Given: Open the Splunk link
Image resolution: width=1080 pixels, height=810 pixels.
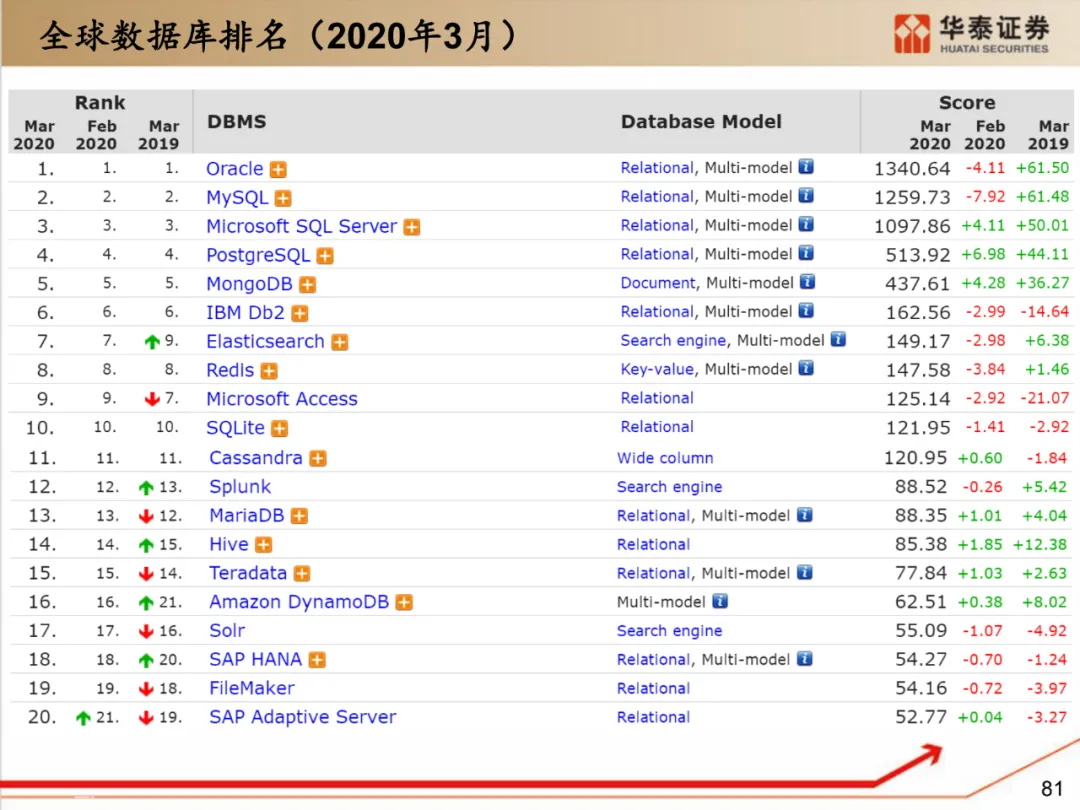Looking at the screenshot, I should [x=240, y=487].
